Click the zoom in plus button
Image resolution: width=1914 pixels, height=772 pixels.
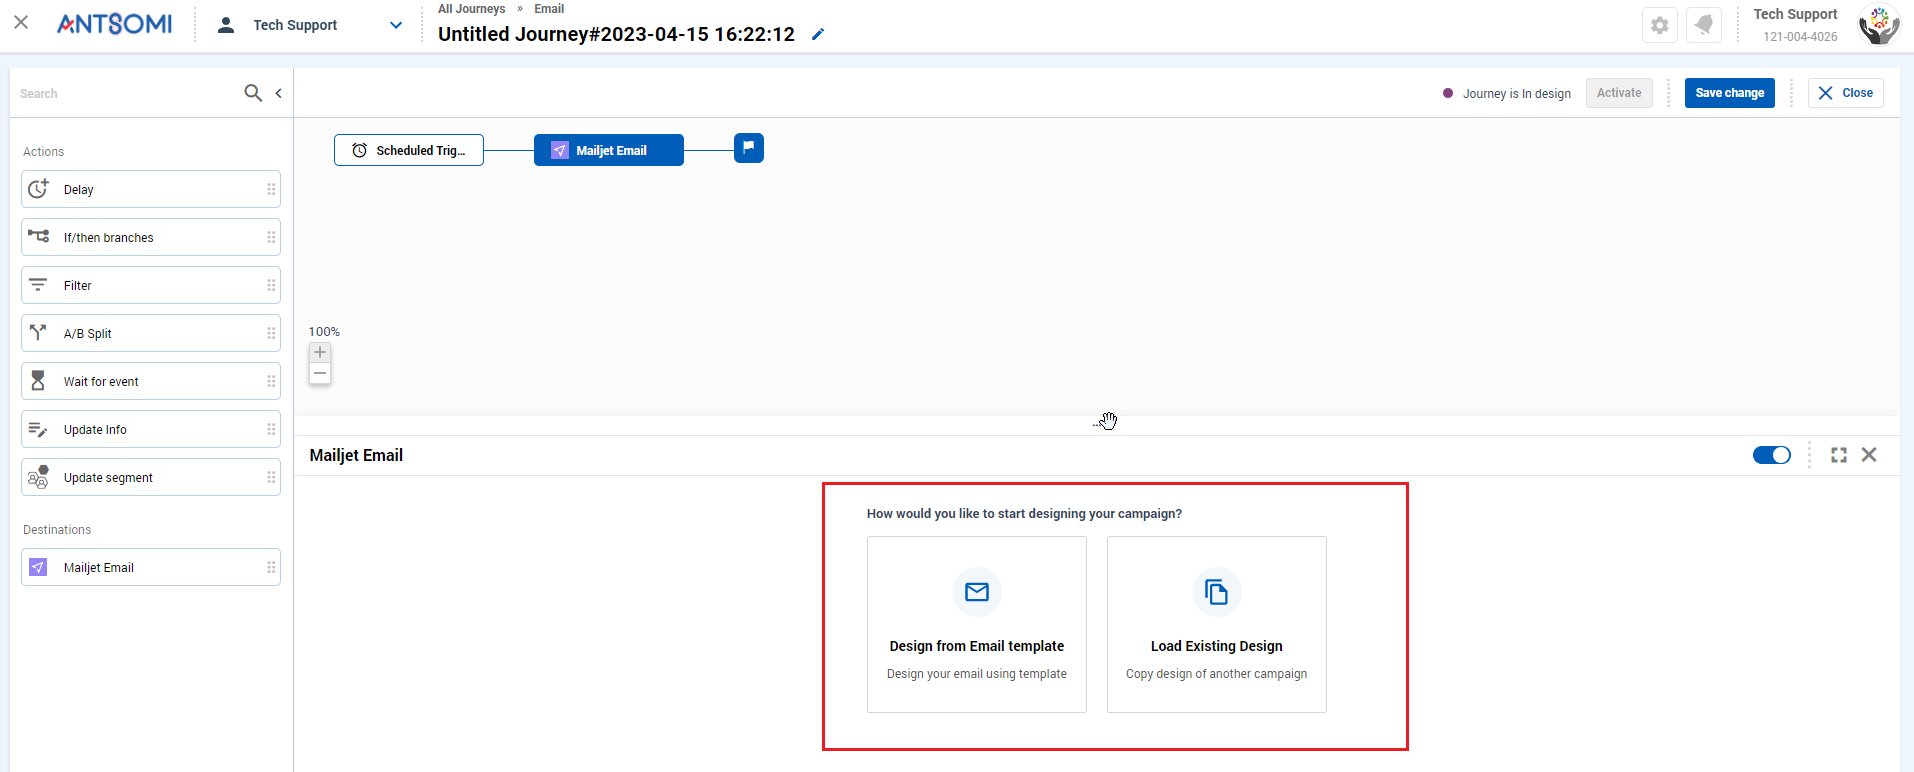coord(320,352)
